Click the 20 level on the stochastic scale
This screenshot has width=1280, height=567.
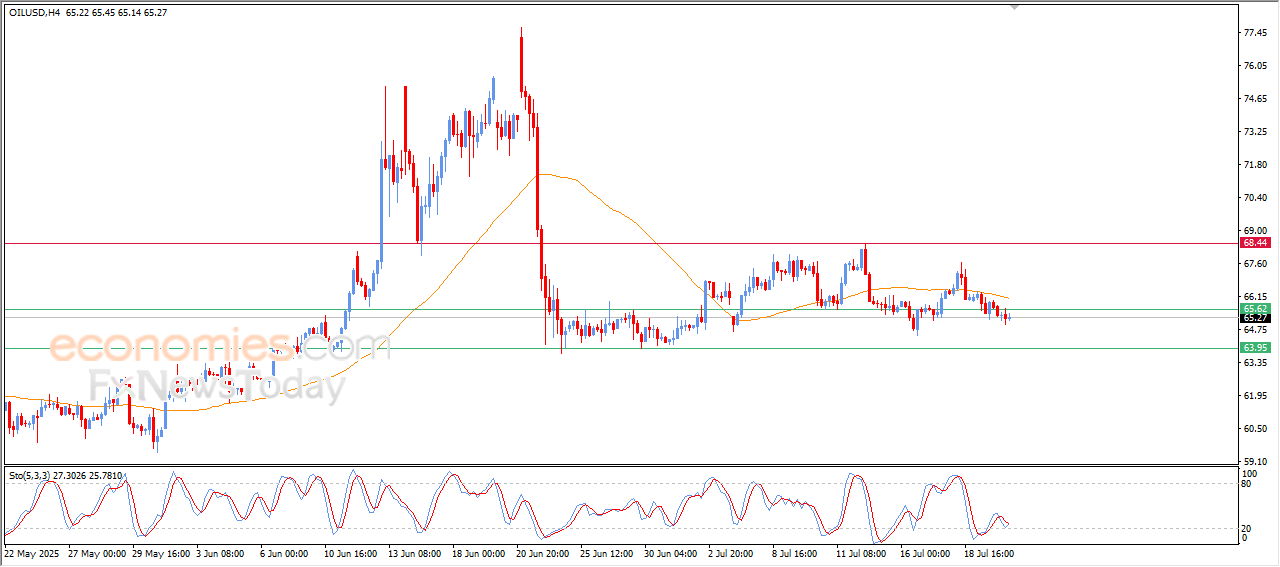(1247, 527)
